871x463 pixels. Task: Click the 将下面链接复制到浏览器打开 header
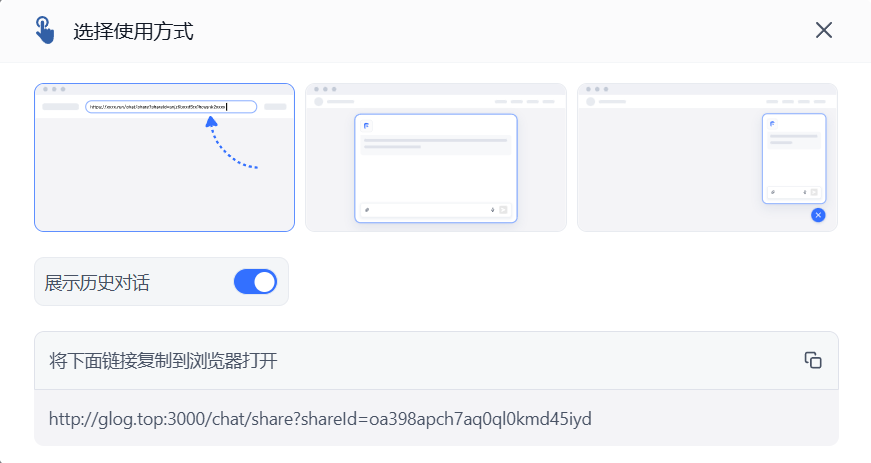tap(163, 361)
